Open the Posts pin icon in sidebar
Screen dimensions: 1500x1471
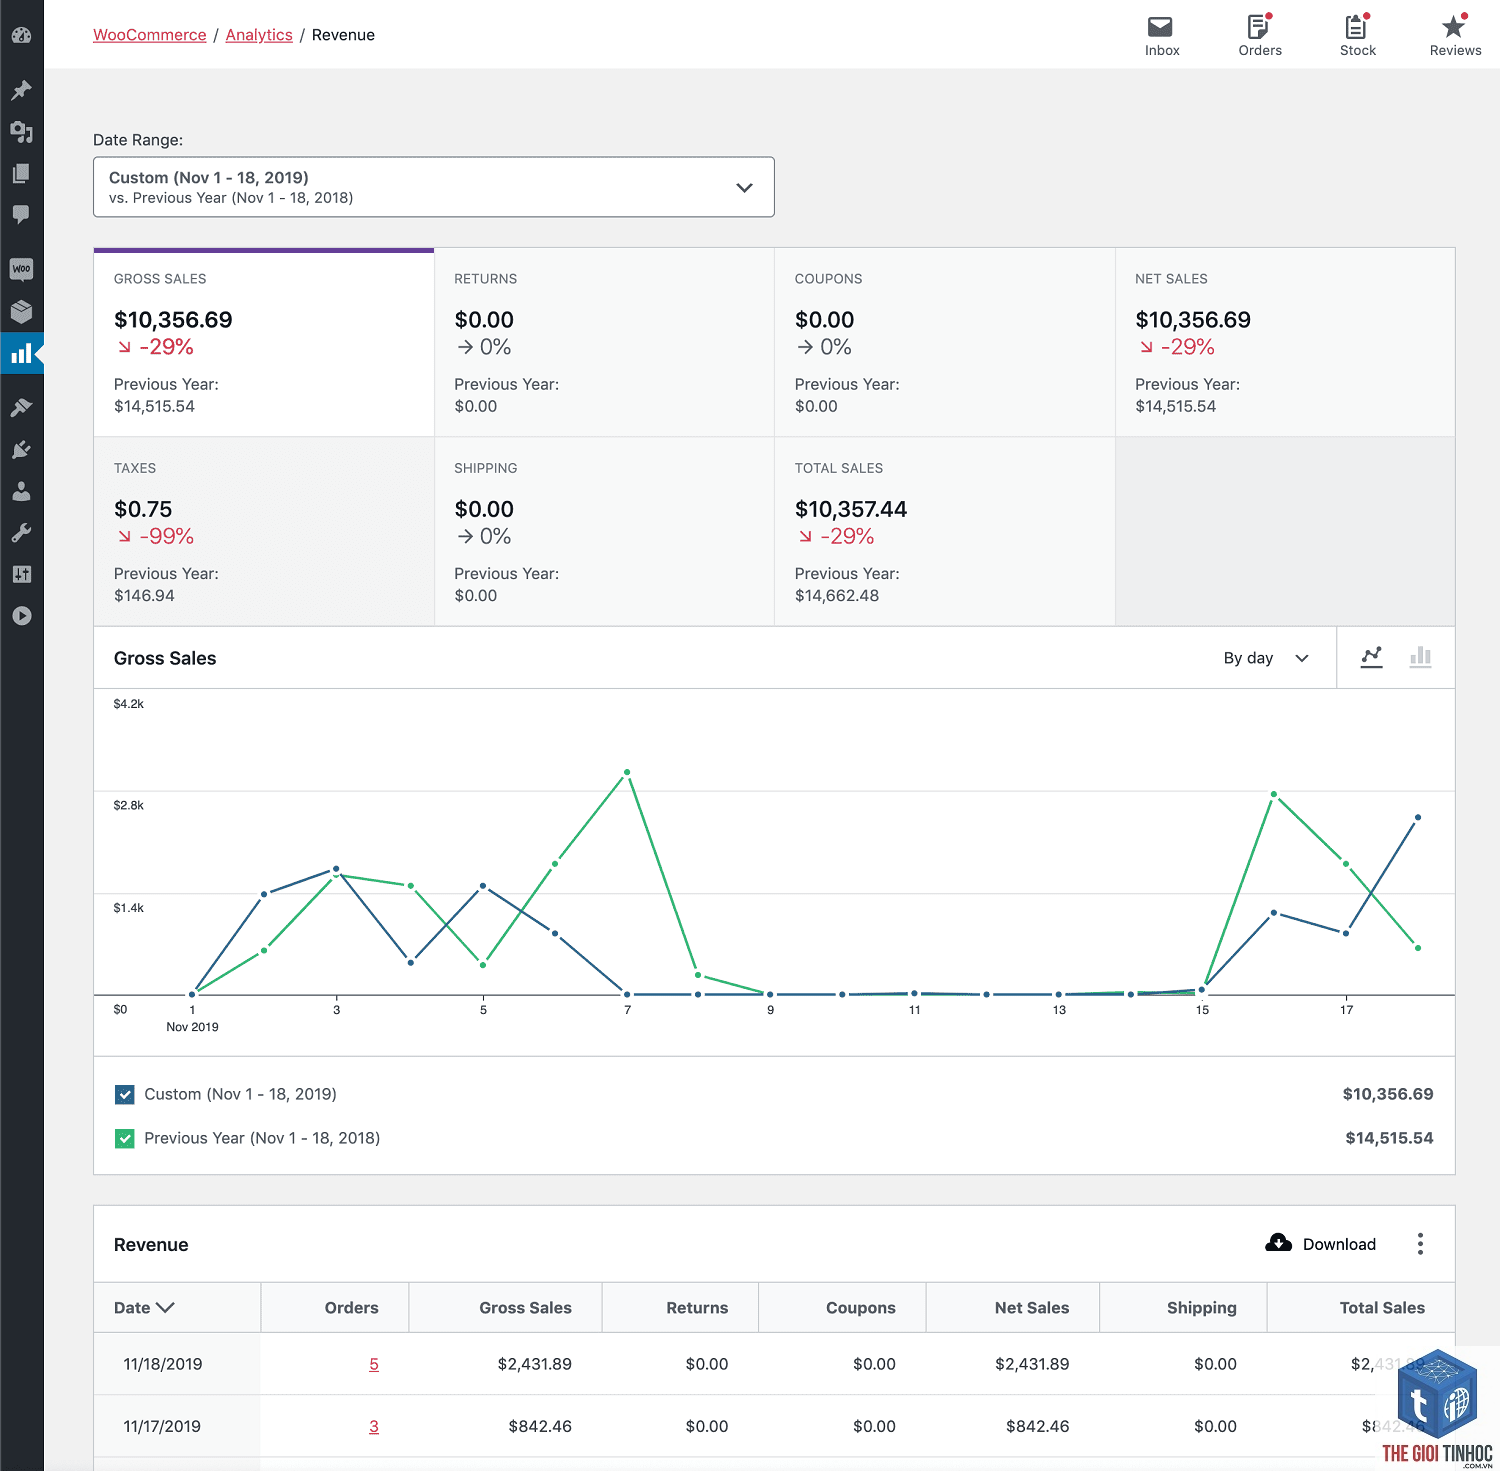point(21,91)
